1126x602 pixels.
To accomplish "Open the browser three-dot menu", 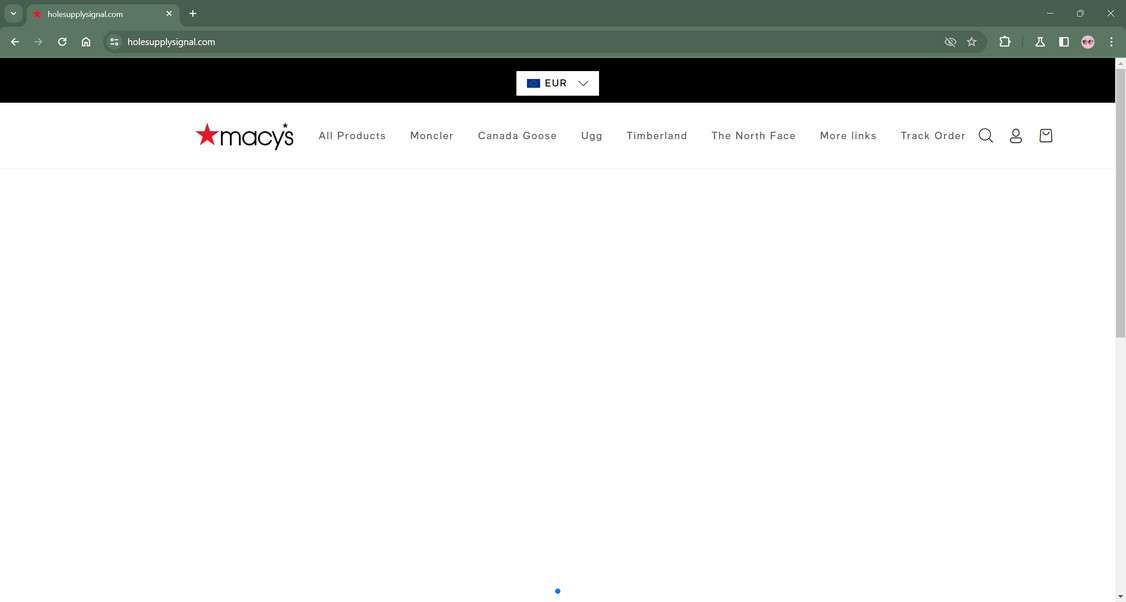I will [1110, 41].
